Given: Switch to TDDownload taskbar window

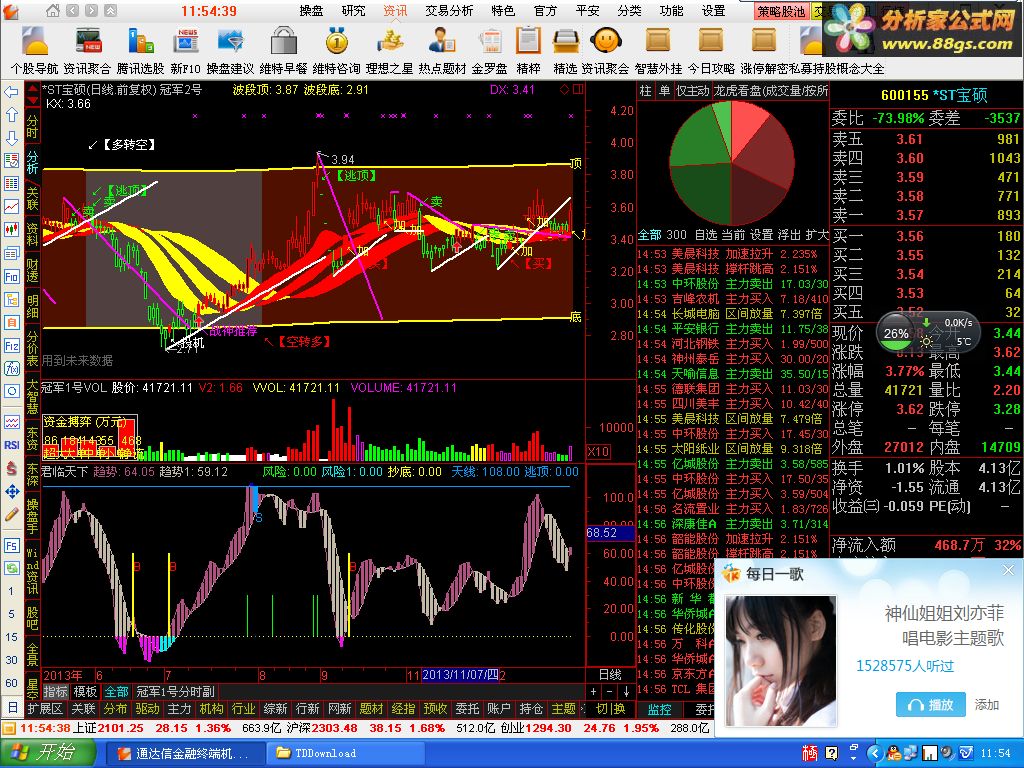Looking at the screenshot, I should 344,753.
